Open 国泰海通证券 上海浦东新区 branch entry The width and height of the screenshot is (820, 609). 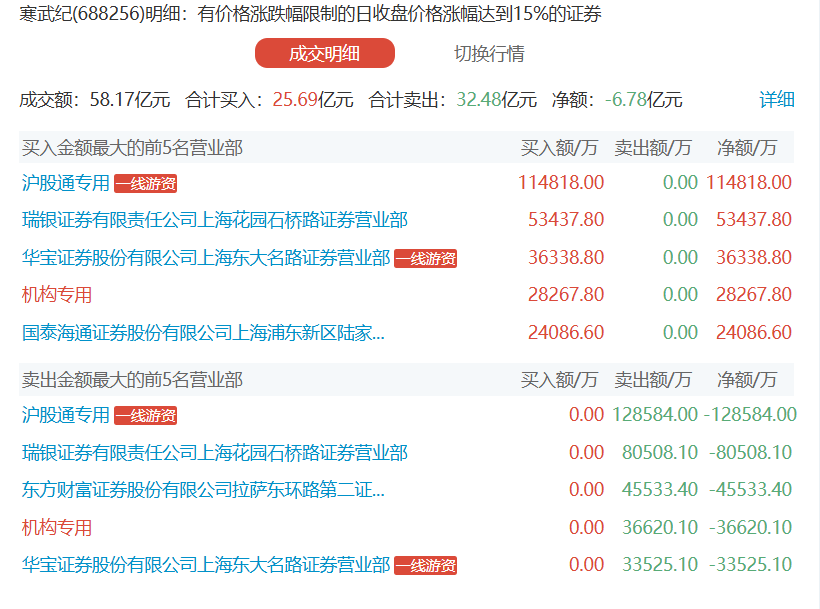(203, 333)
